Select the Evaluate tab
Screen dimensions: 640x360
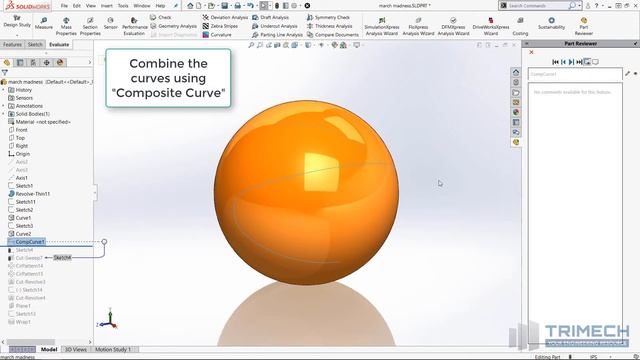coord(59,44)
